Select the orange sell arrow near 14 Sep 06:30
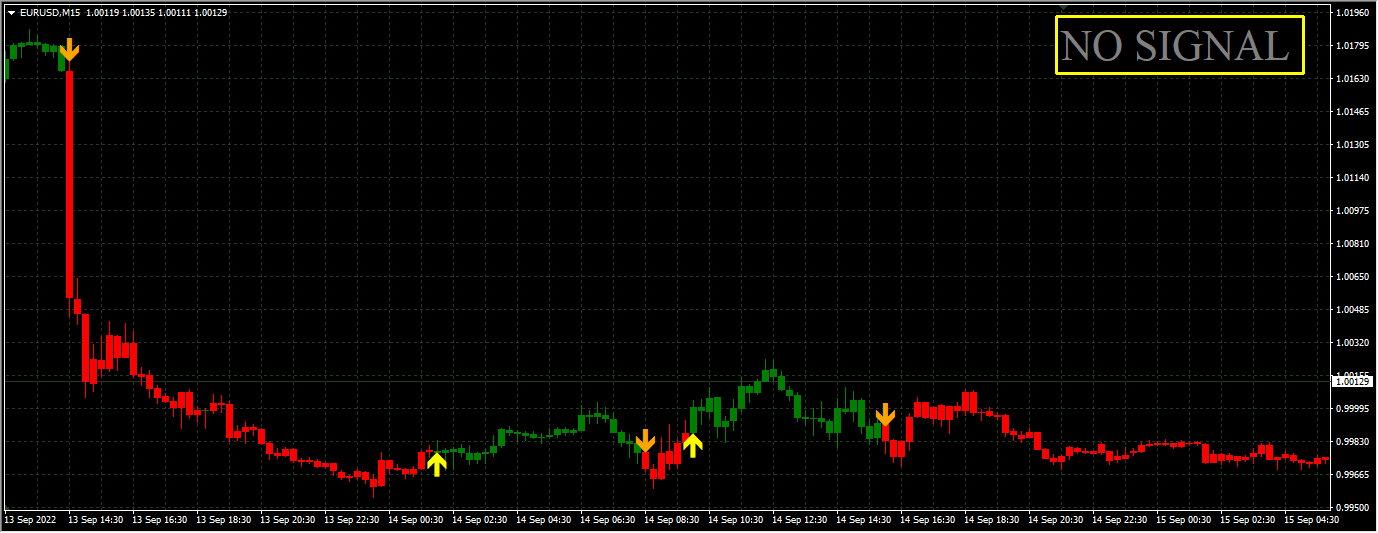This screenshot has height=533, width=1378. click(x=645, y=440)
